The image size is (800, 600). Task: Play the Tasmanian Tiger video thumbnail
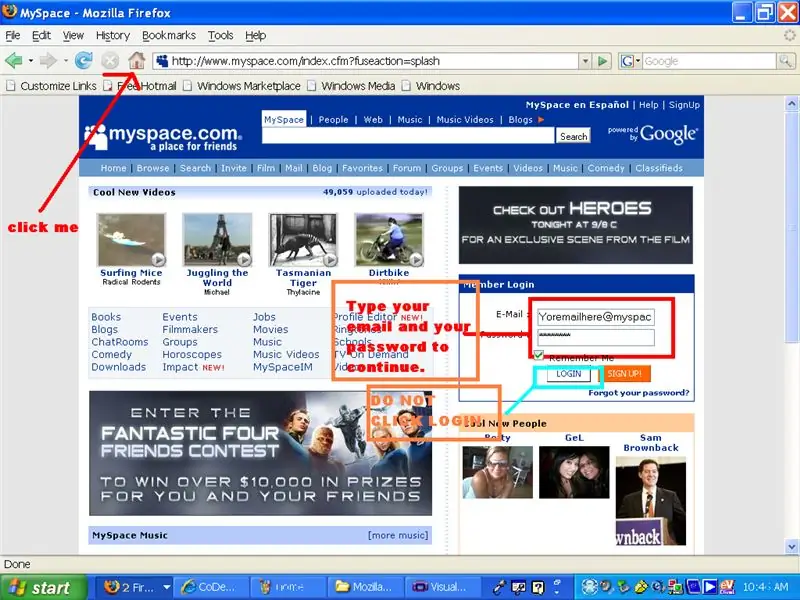coord(303,239)
